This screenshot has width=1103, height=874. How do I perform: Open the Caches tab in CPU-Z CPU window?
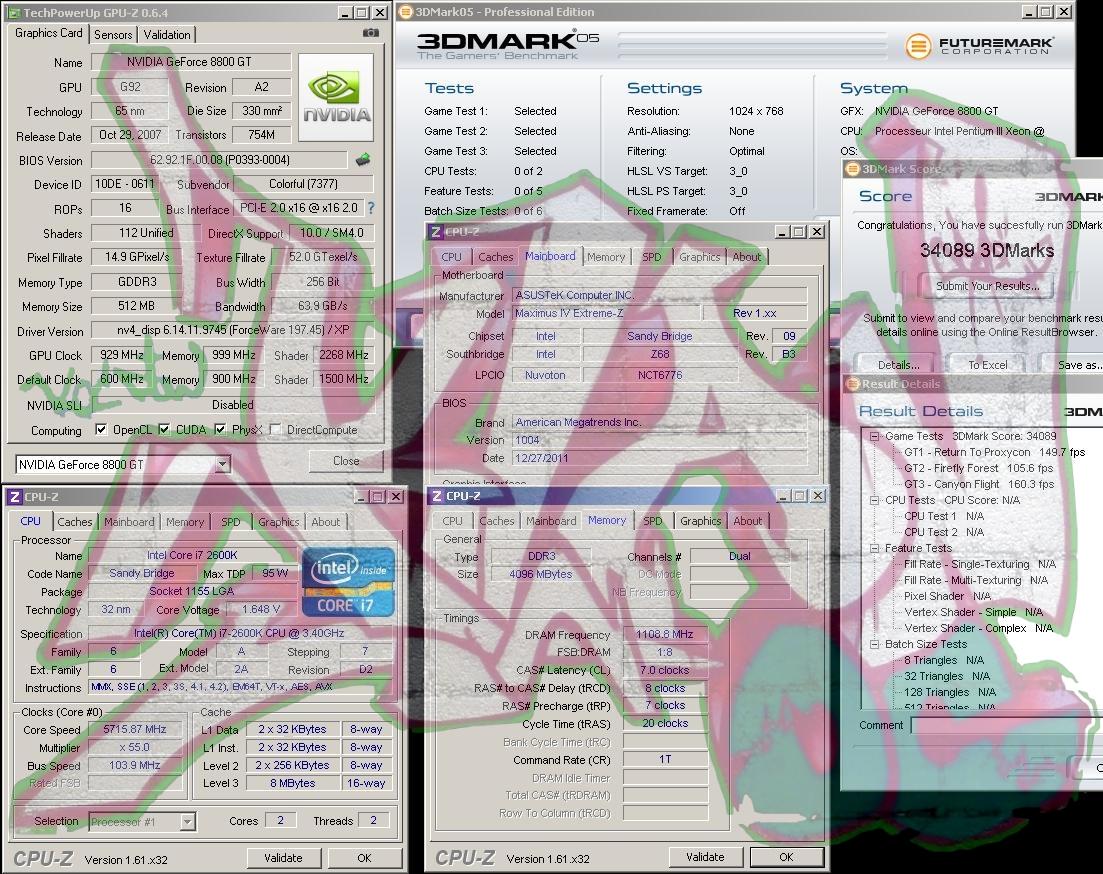tap(75, 522)
